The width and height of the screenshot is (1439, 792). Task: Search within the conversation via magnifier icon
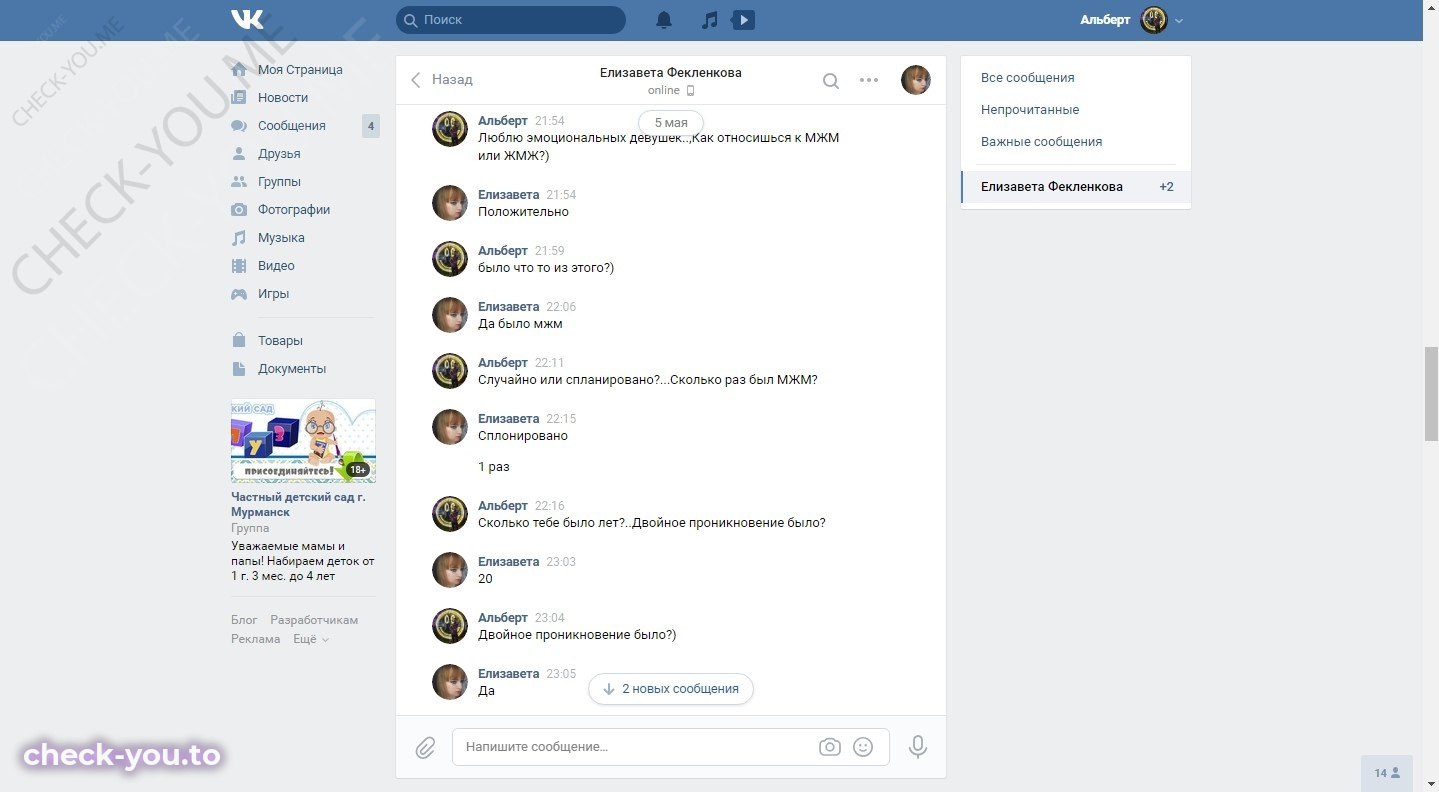tap(831, 81)
